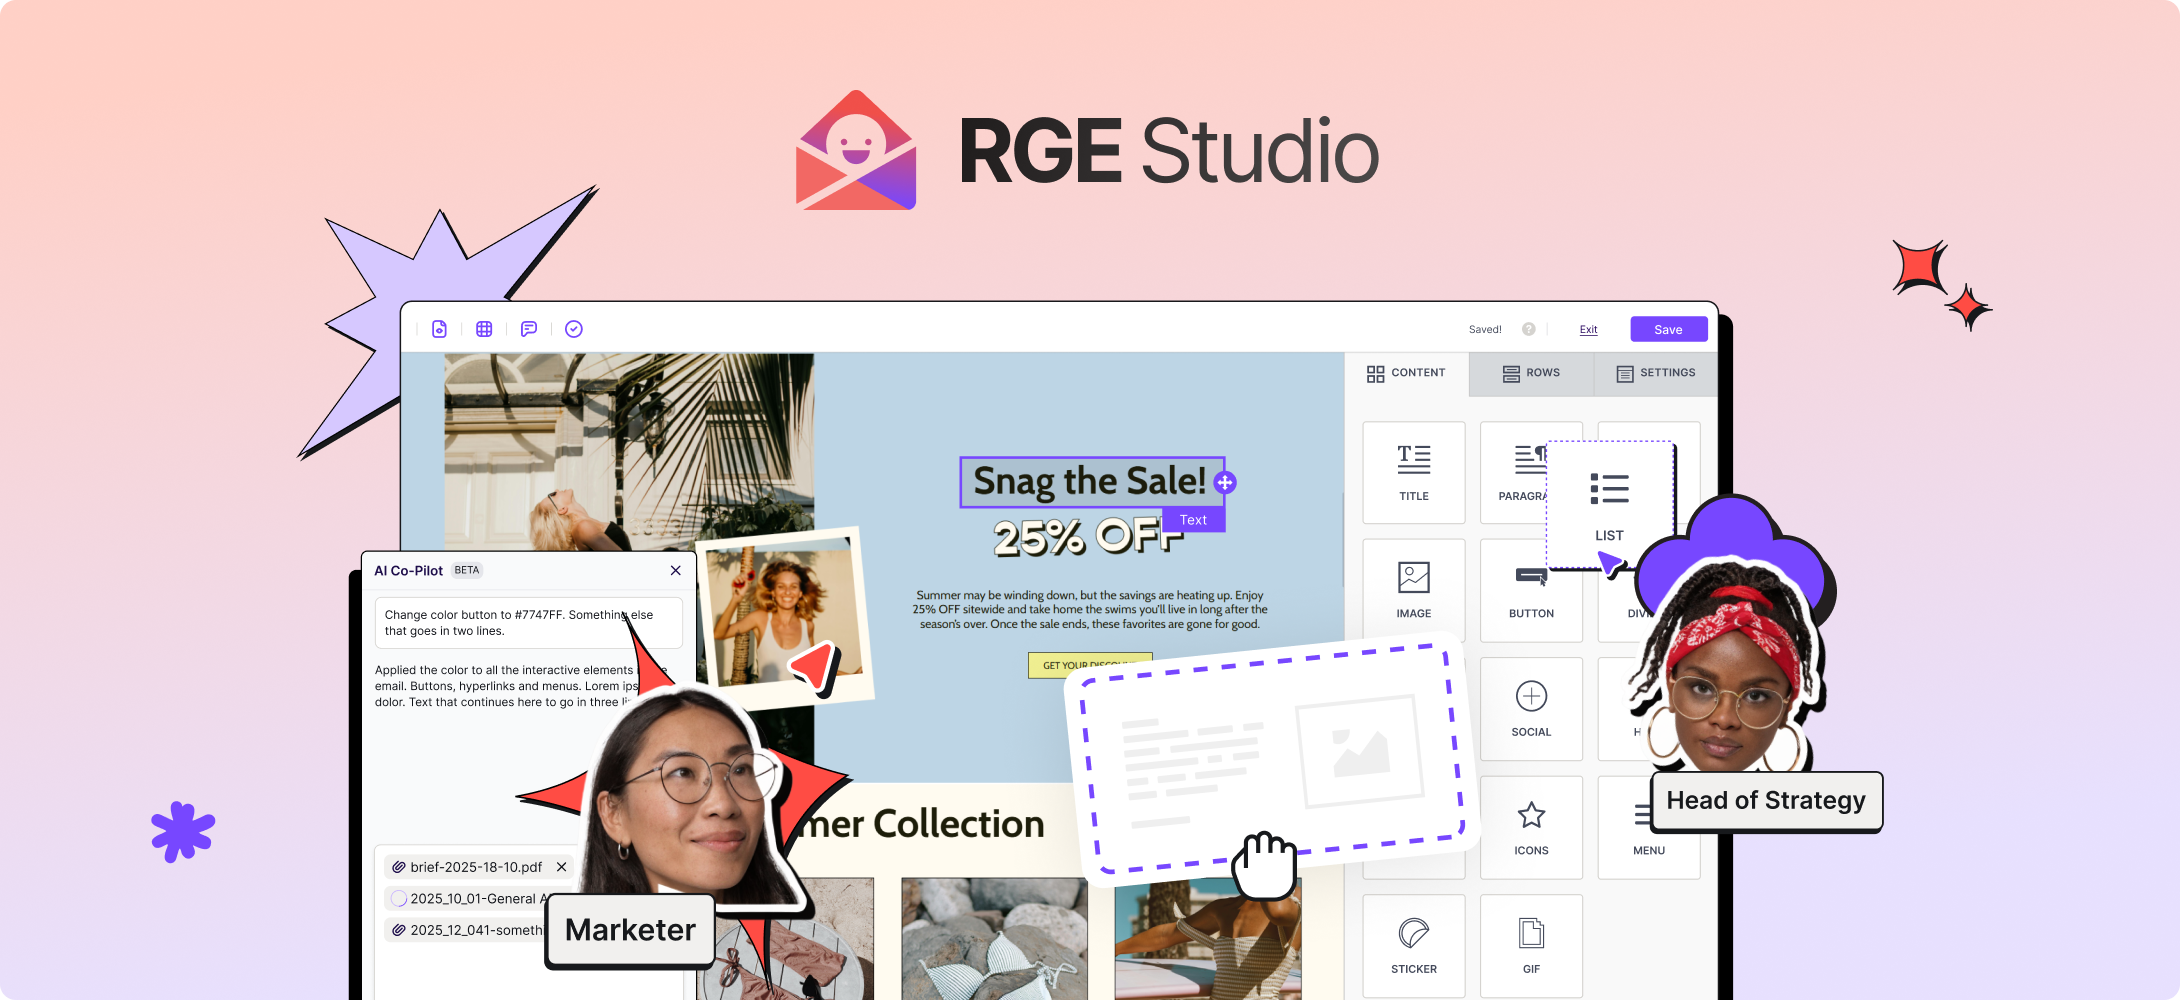Pick the LIST content block
The height and width of the screenshot is (1000, 2180).
pos(1610,505)
